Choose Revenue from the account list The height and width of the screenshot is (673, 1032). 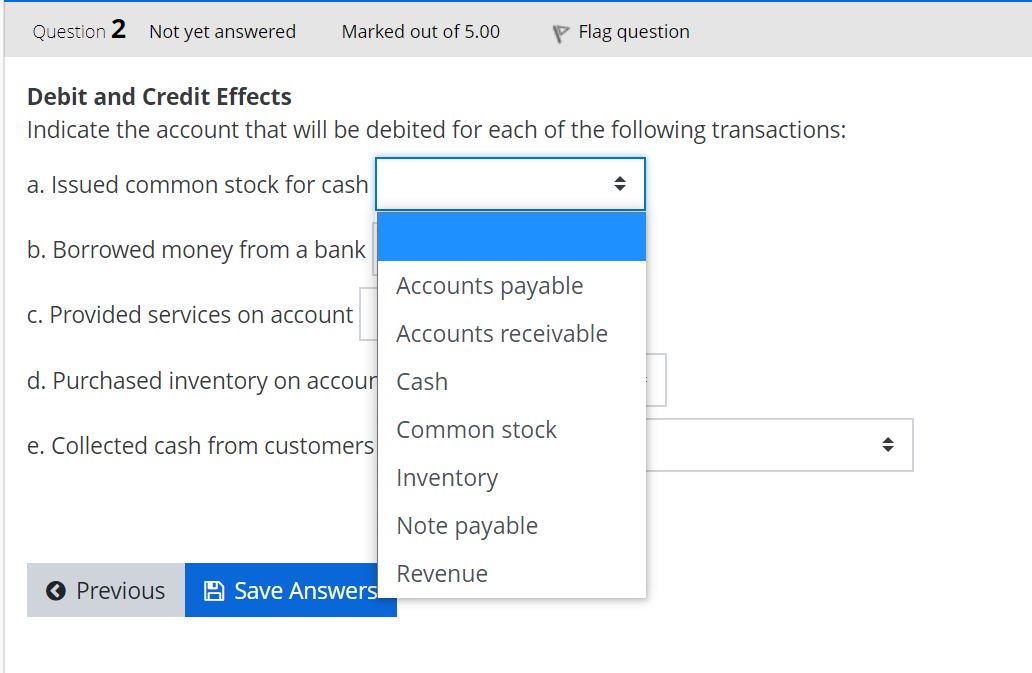(442, 573)
